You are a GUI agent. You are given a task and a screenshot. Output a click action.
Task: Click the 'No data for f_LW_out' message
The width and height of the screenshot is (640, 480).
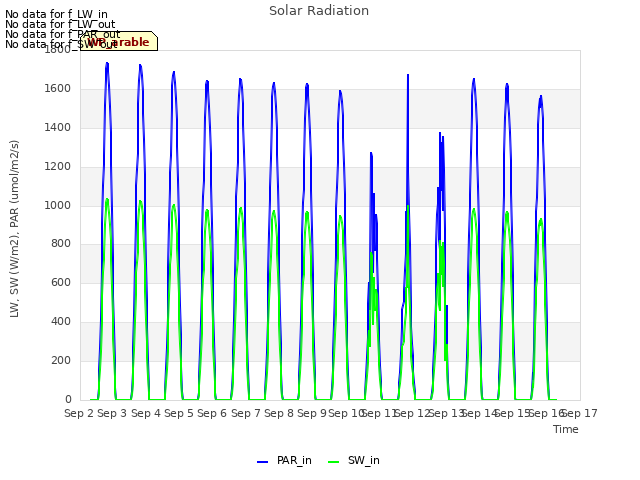pos(60,24)
